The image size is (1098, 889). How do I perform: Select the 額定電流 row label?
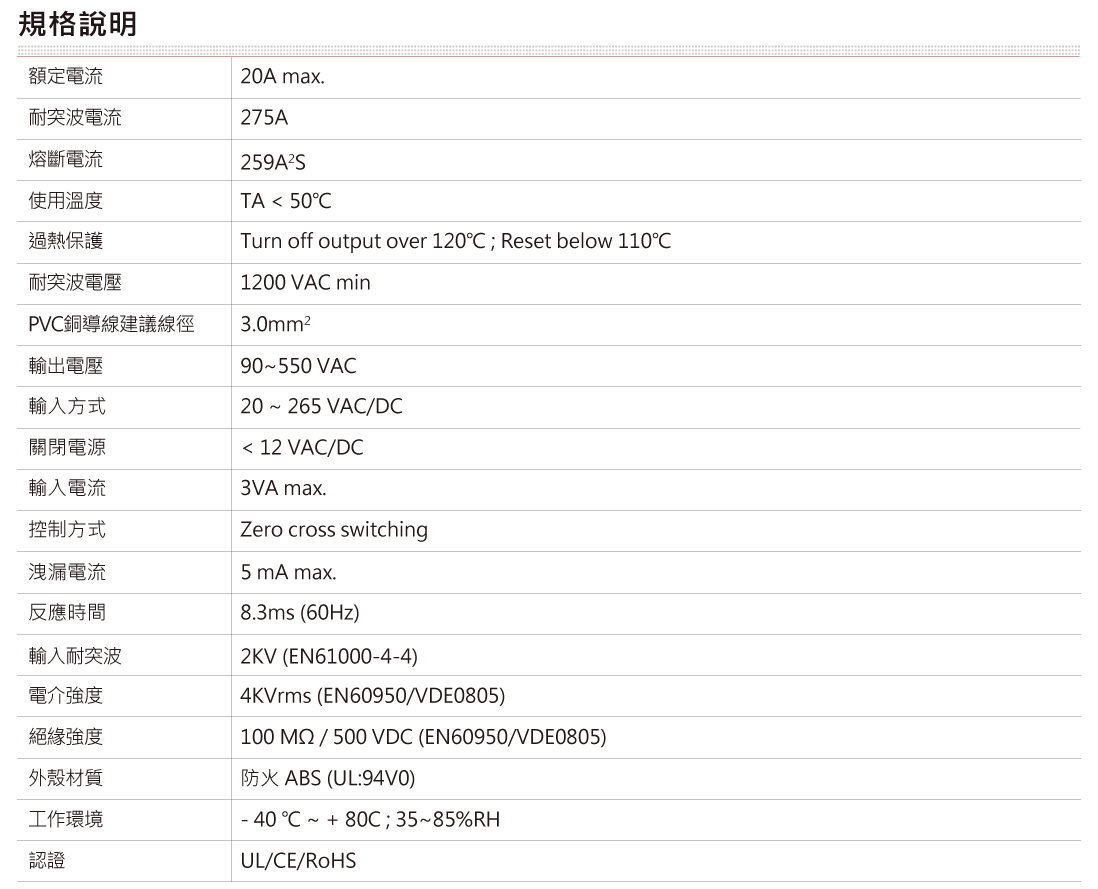point(65,77)
